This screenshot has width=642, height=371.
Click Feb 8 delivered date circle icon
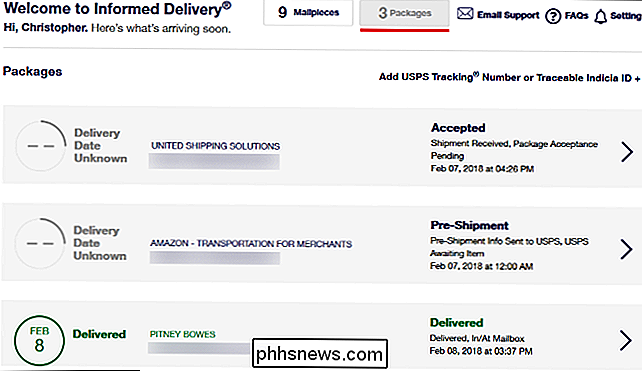tap(39, 340)
